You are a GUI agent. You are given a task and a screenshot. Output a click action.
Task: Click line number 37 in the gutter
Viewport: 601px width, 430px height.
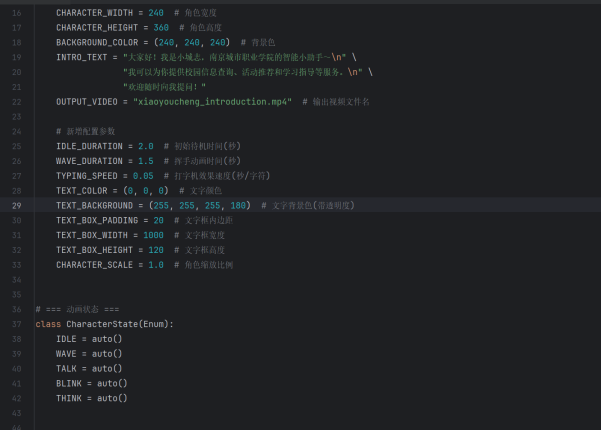pyautogui.click(x=16, y=324)
